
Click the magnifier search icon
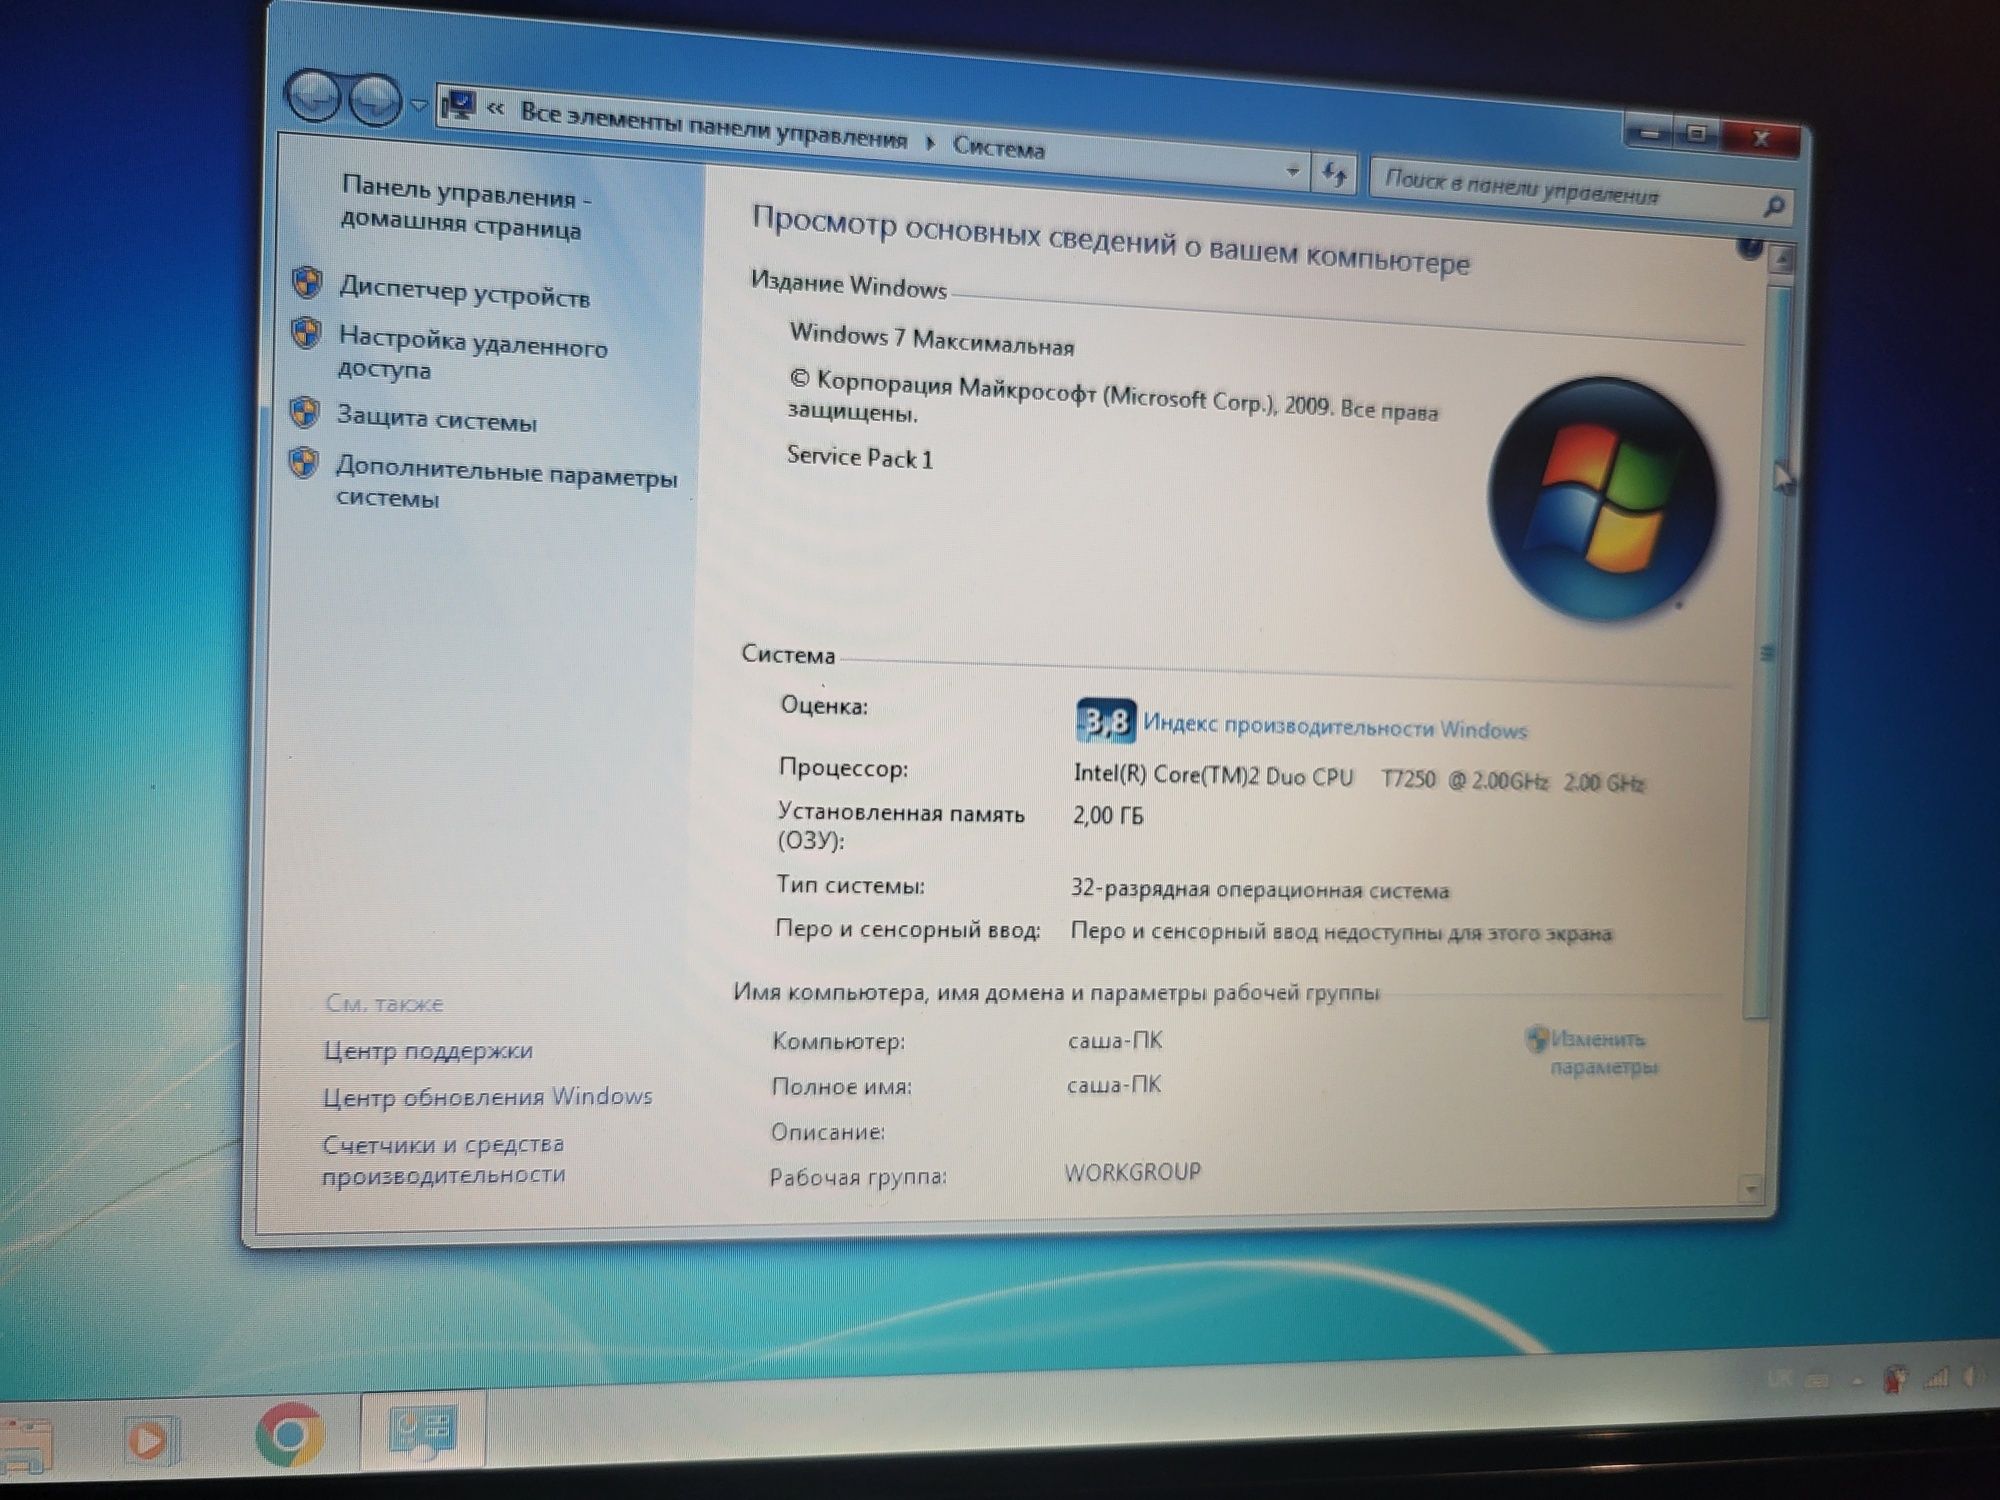coord(1772,206)
